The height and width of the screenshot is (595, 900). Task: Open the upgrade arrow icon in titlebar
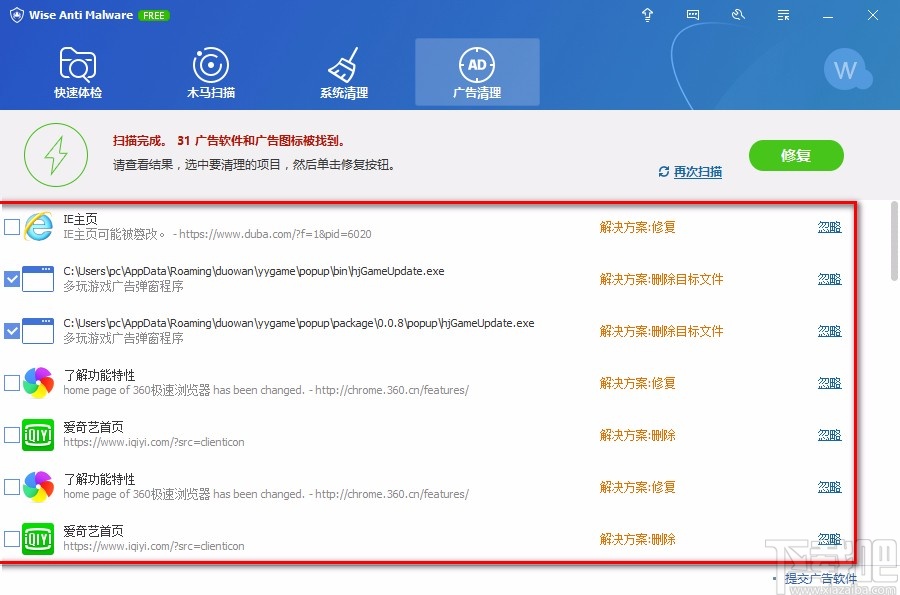[x=647, y=15]
